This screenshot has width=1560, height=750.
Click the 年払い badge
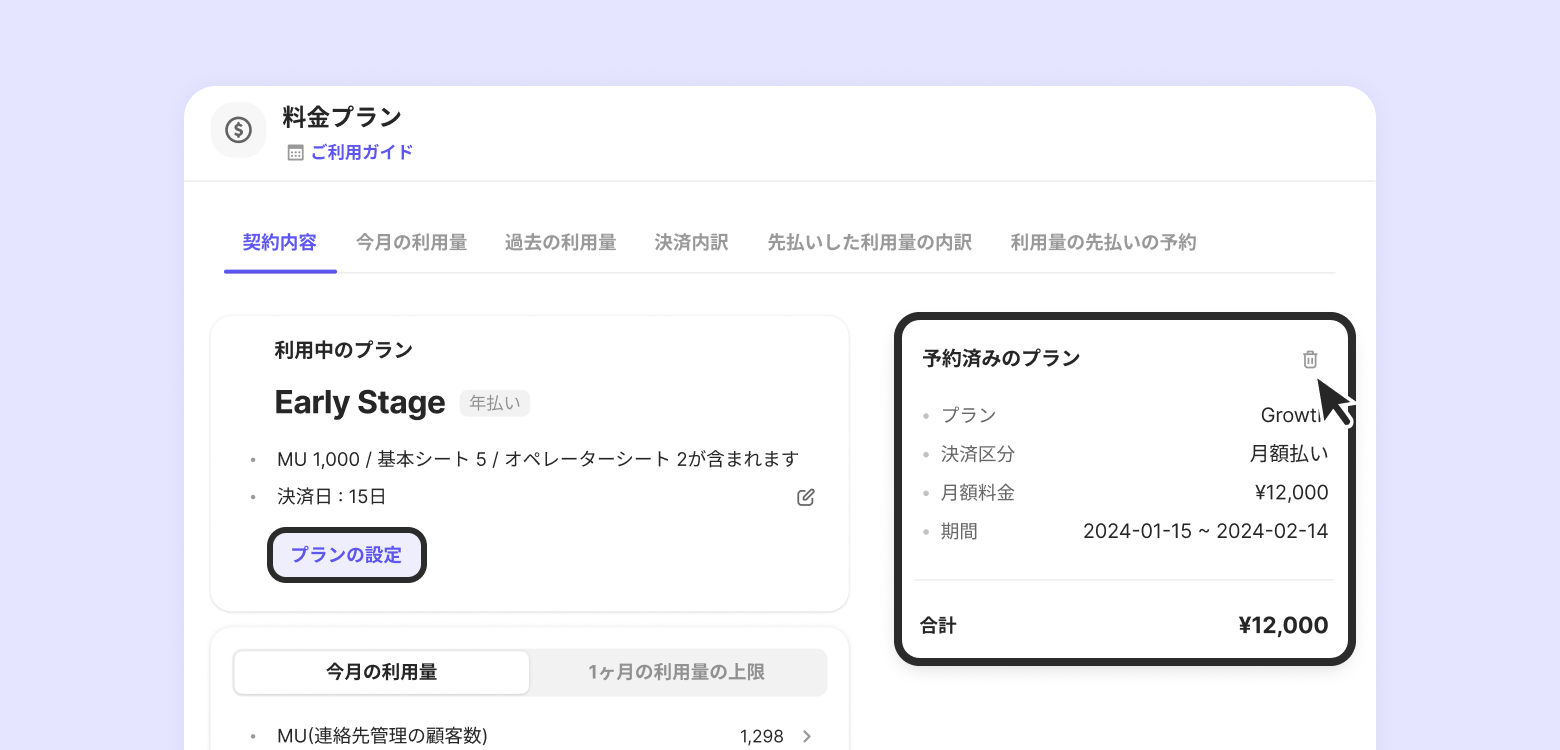pos(495,403)
